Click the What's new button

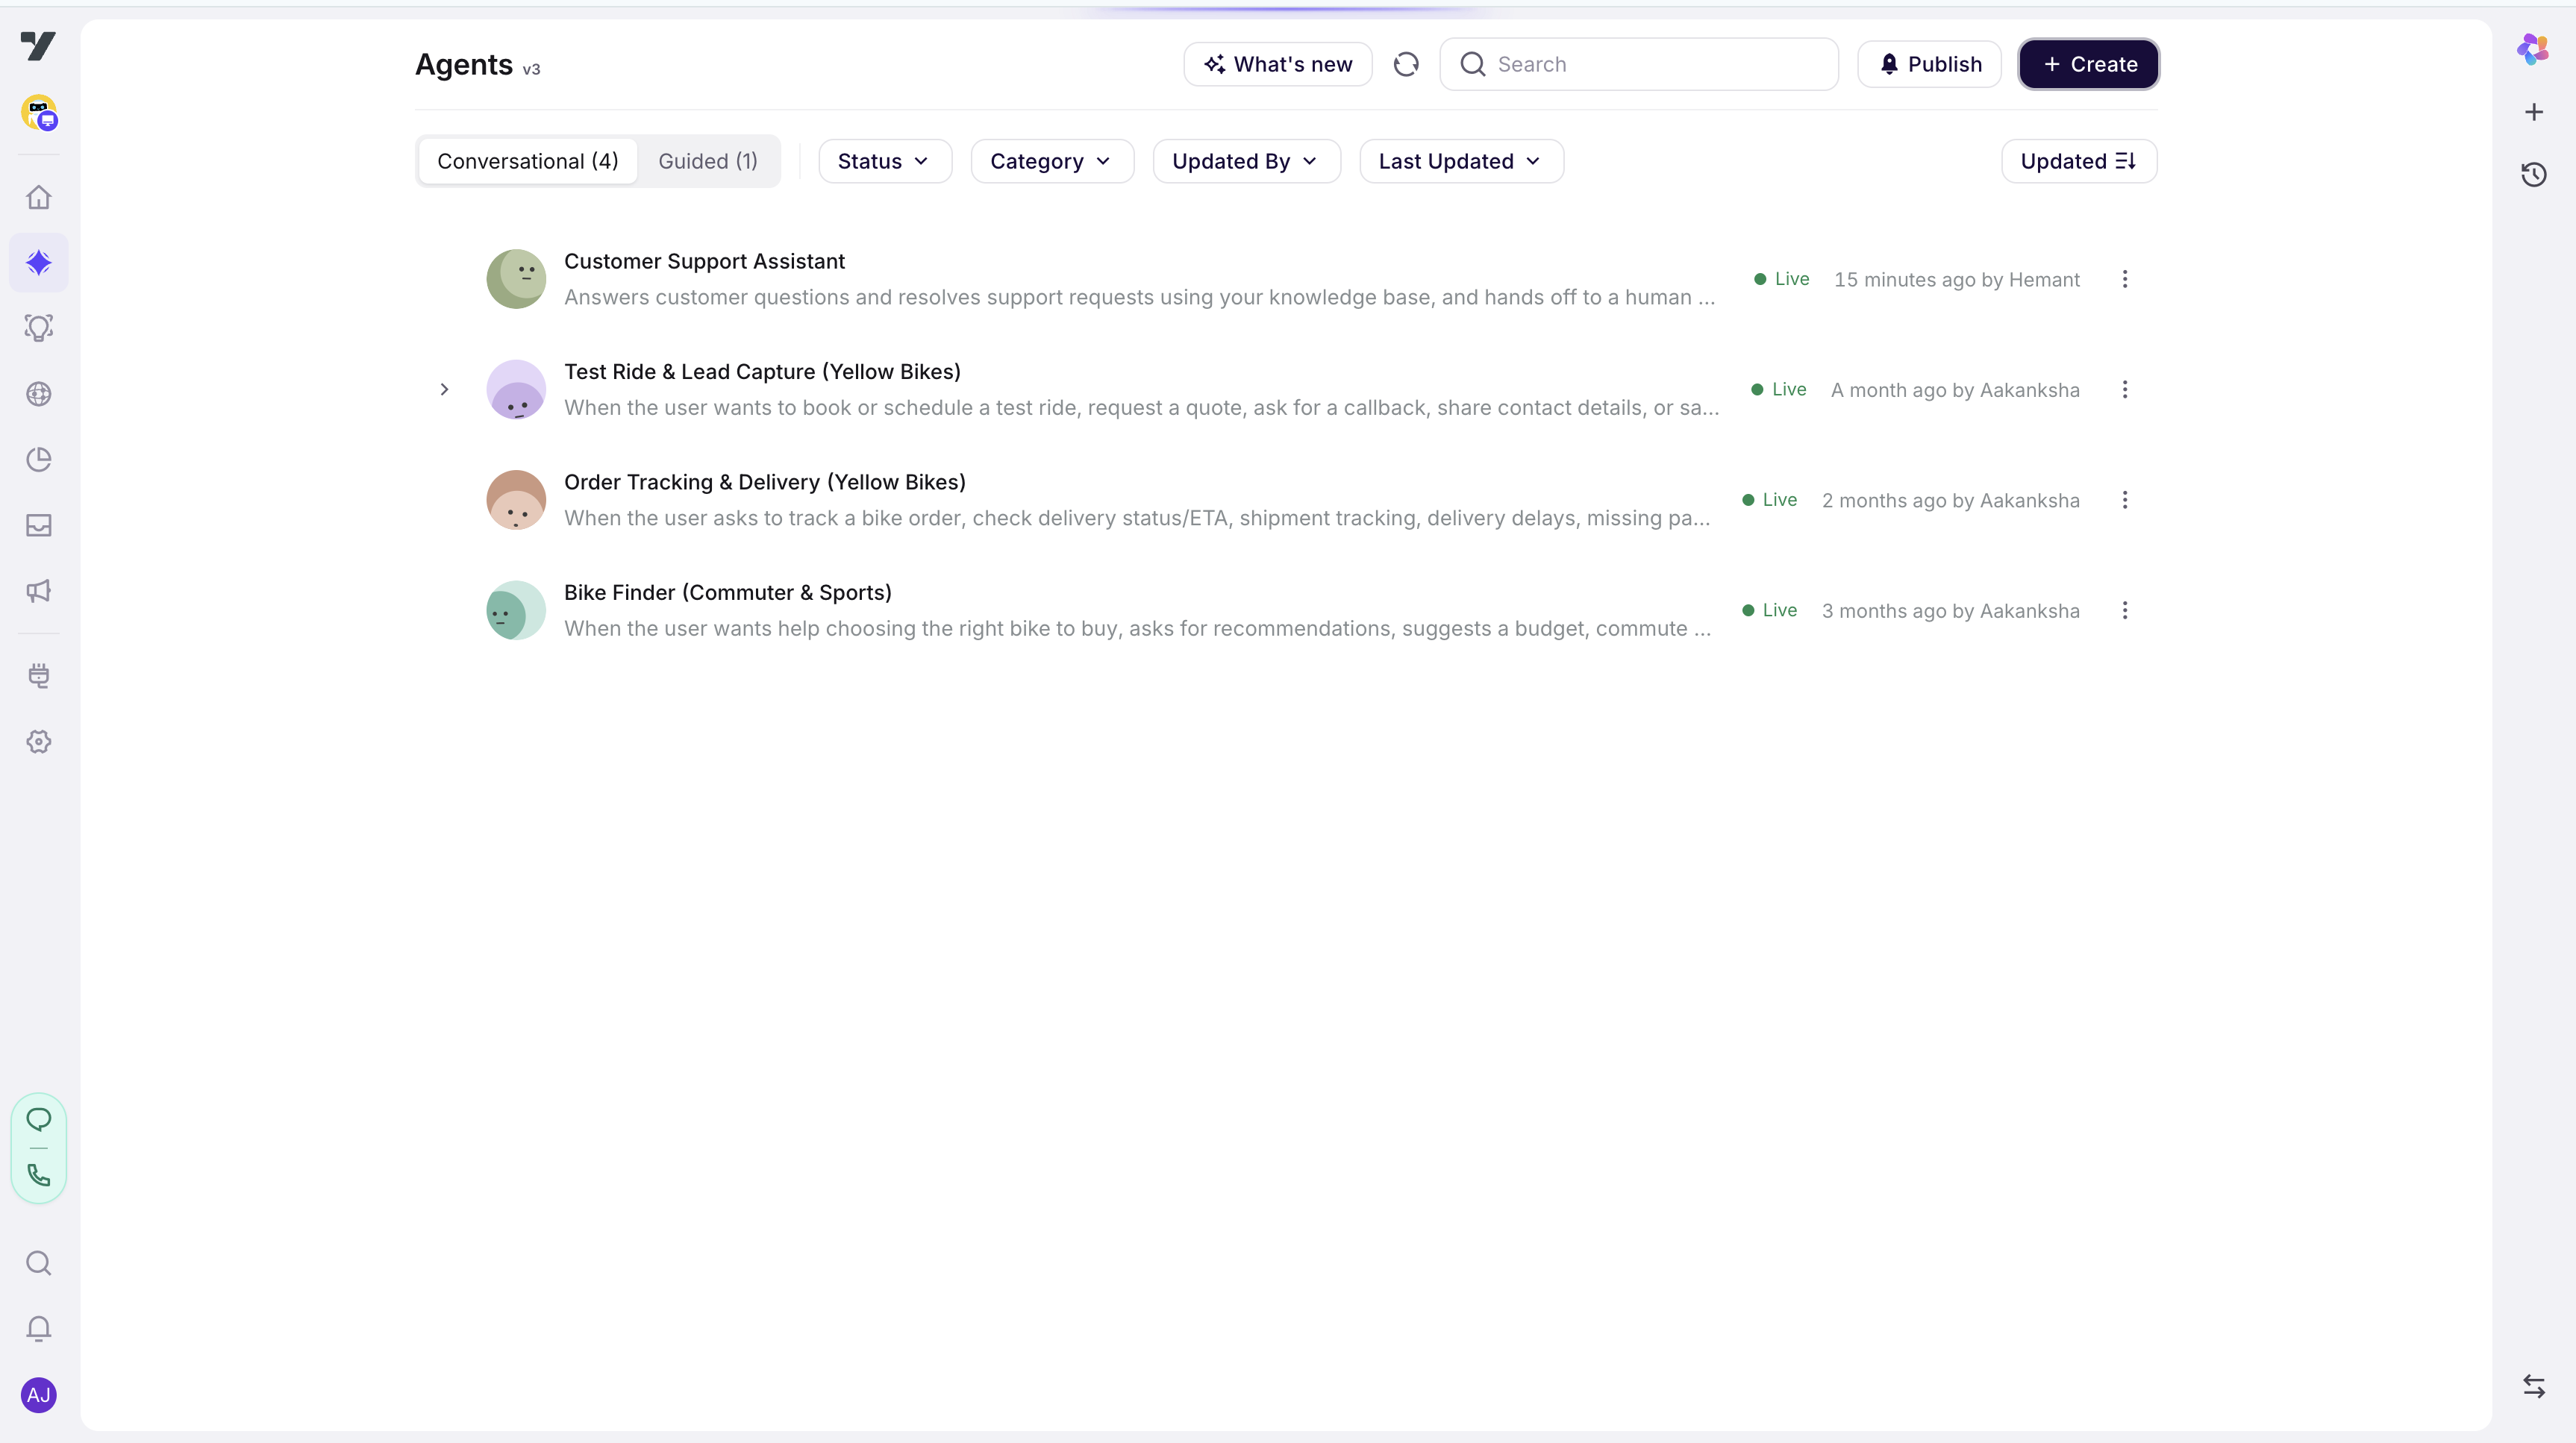pos(1278,64)
